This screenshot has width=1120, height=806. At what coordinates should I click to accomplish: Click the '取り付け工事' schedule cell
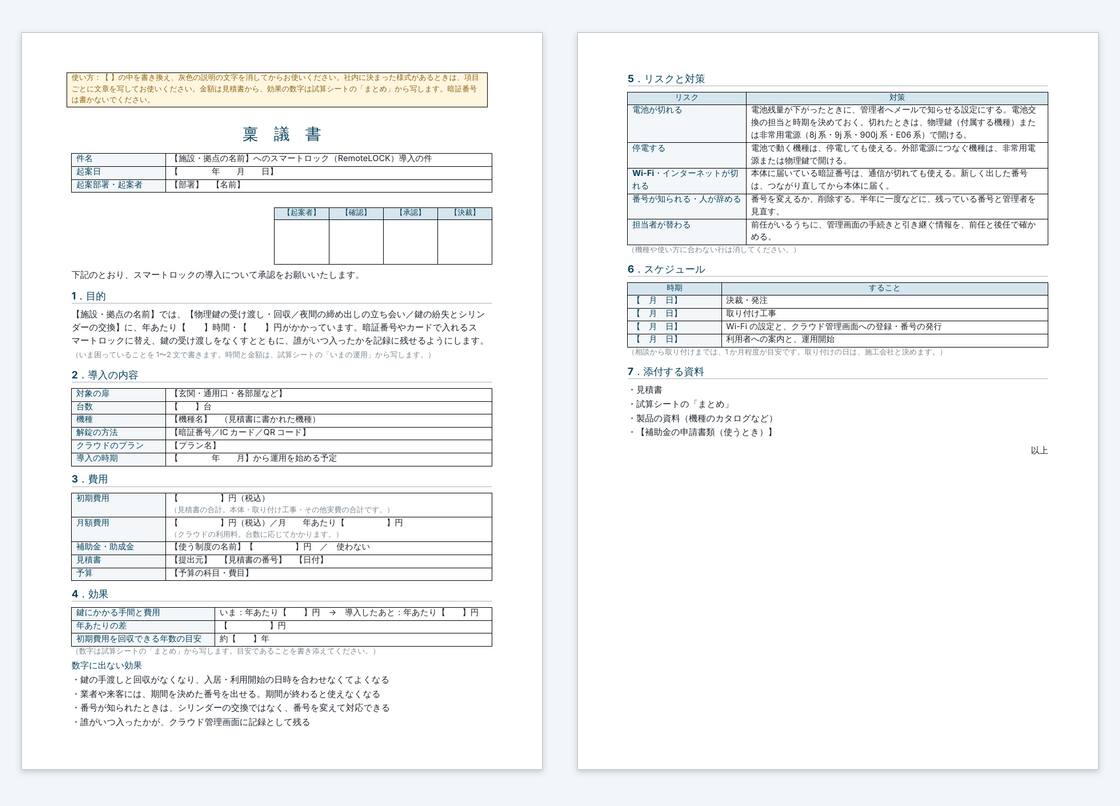coord(884,314)
